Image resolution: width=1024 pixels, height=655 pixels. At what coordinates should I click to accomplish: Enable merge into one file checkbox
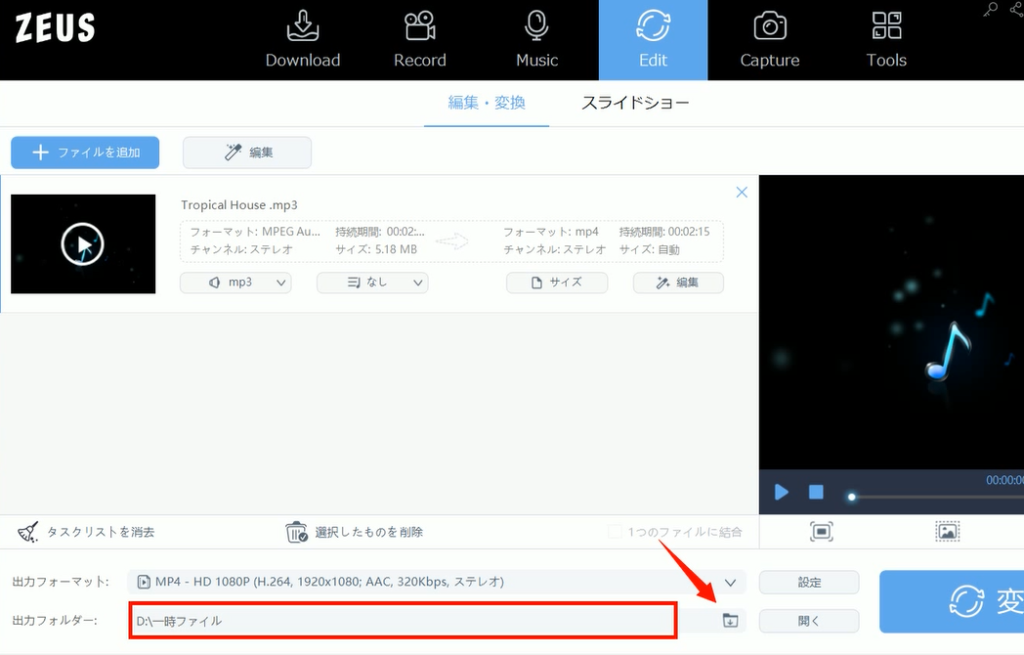click(x=615, y=532)
